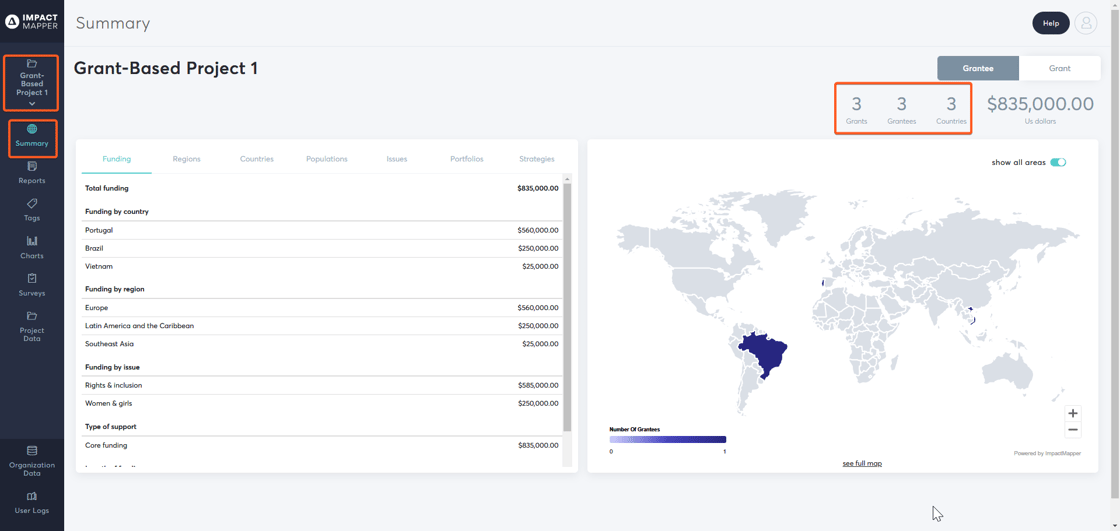1120x531 pixels.
Task: Click the Impact Mapper logo
Action: (x=32, y=21)
